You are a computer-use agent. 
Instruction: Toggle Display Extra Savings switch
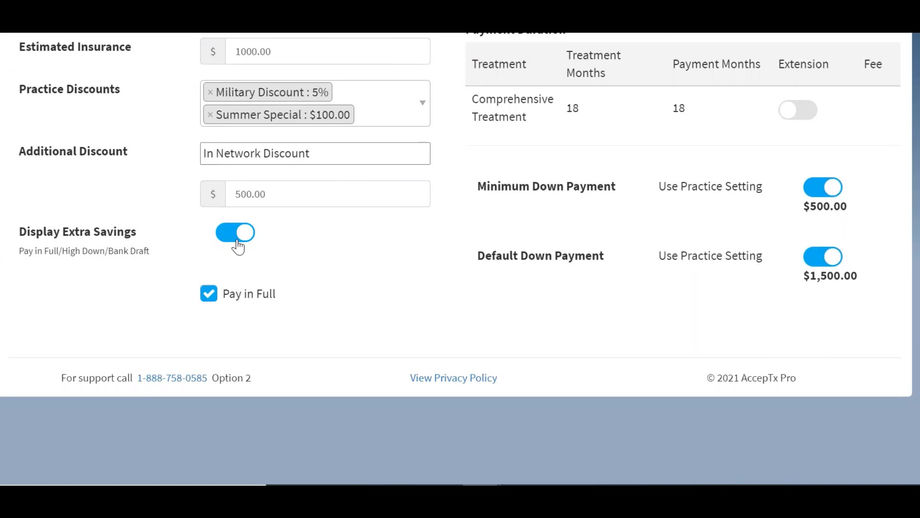pyautogui.click(x=235, y=232)
